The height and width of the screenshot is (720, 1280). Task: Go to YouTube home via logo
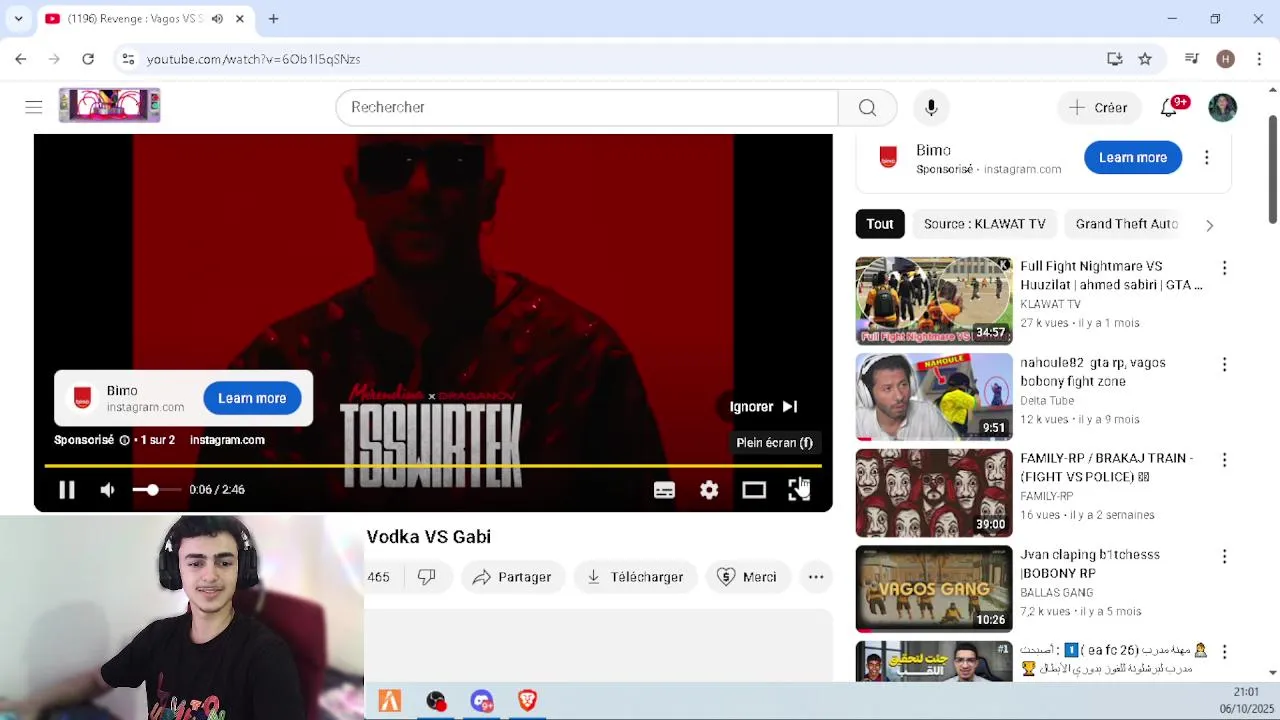(x=109, y=106)
